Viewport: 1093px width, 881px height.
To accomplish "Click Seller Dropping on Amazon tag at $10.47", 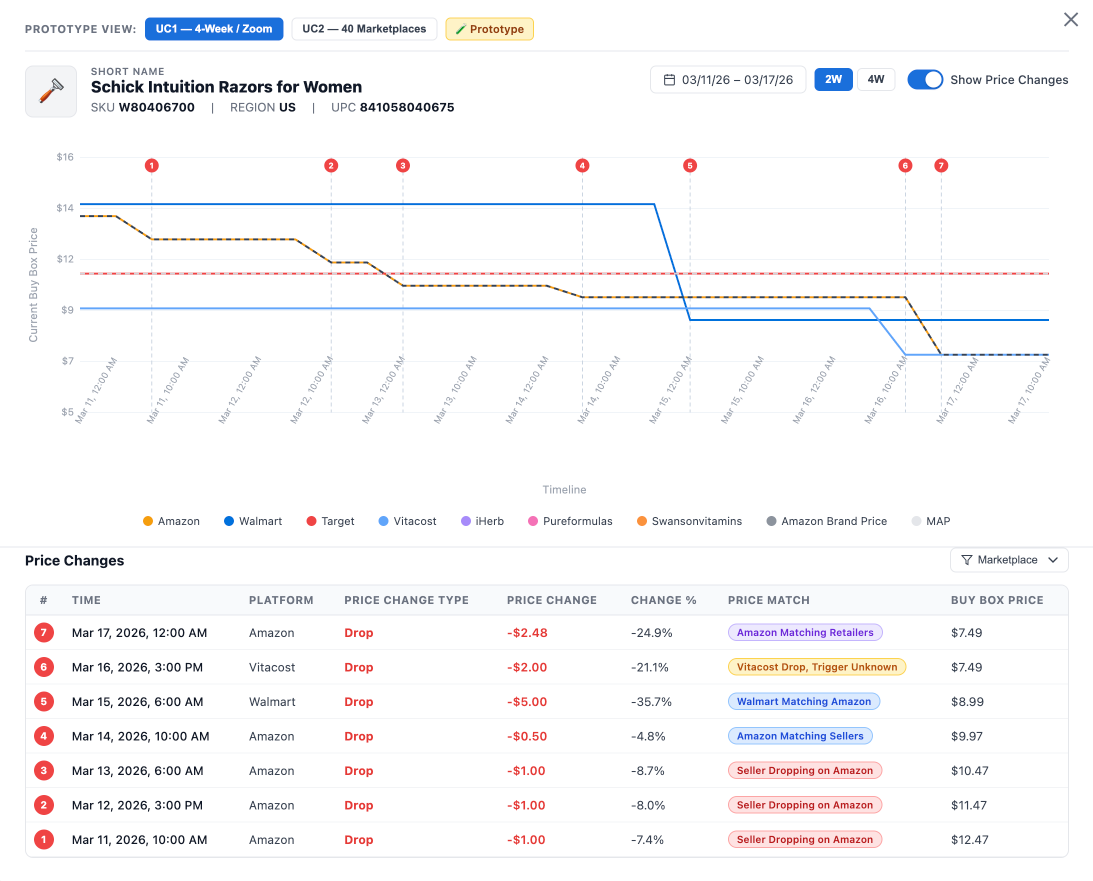I will click(805, 770).
